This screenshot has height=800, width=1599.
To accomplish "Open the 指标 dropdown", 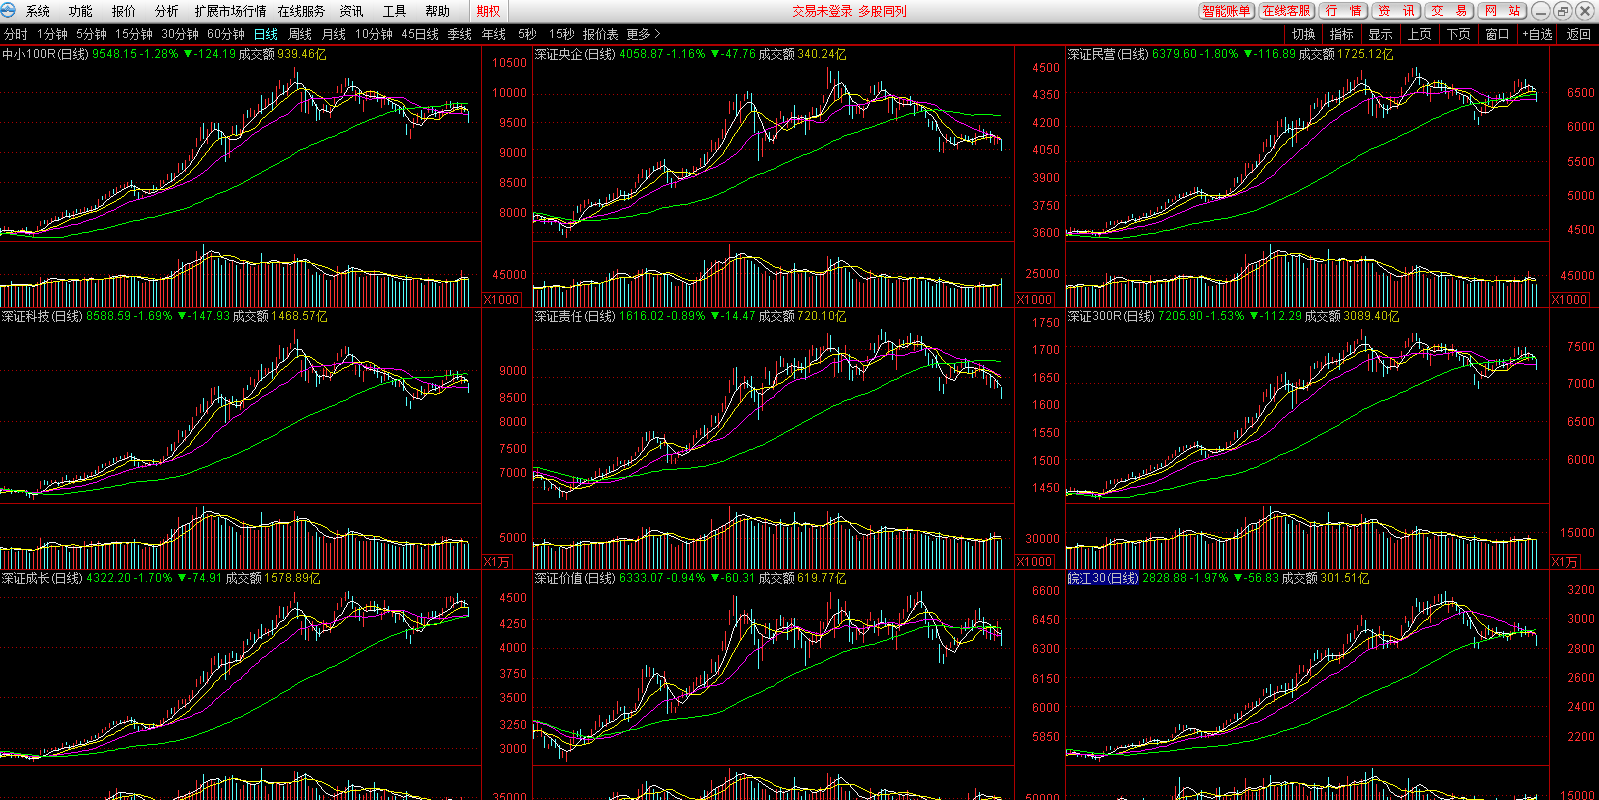I will tap(1341, 34).
